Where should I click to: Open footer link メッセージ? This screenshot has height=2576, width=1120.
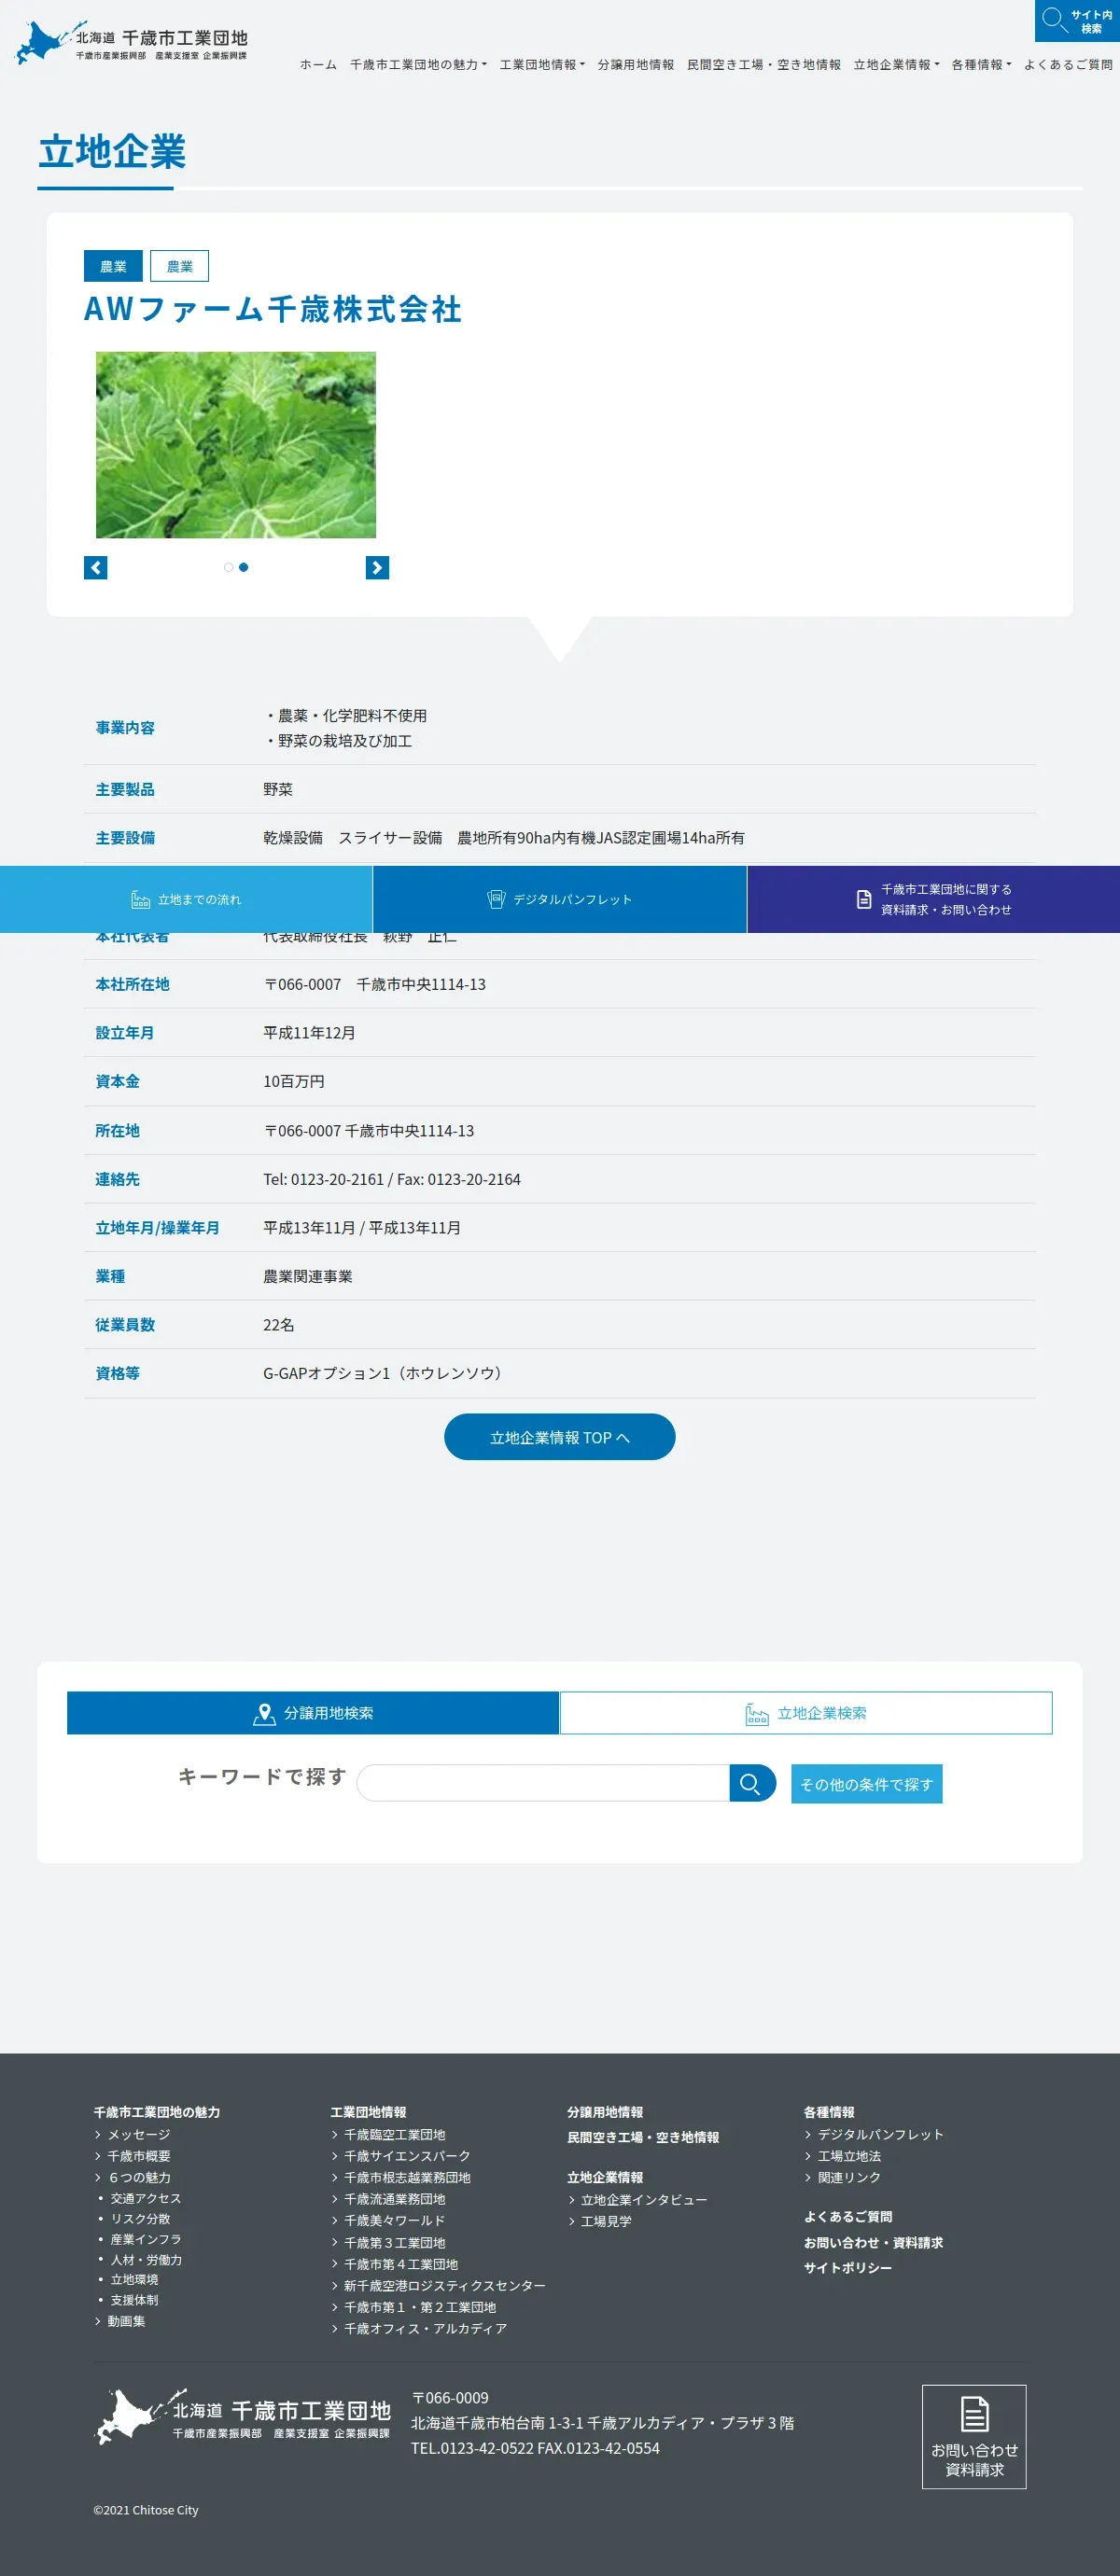click(x=138, y=2134)
